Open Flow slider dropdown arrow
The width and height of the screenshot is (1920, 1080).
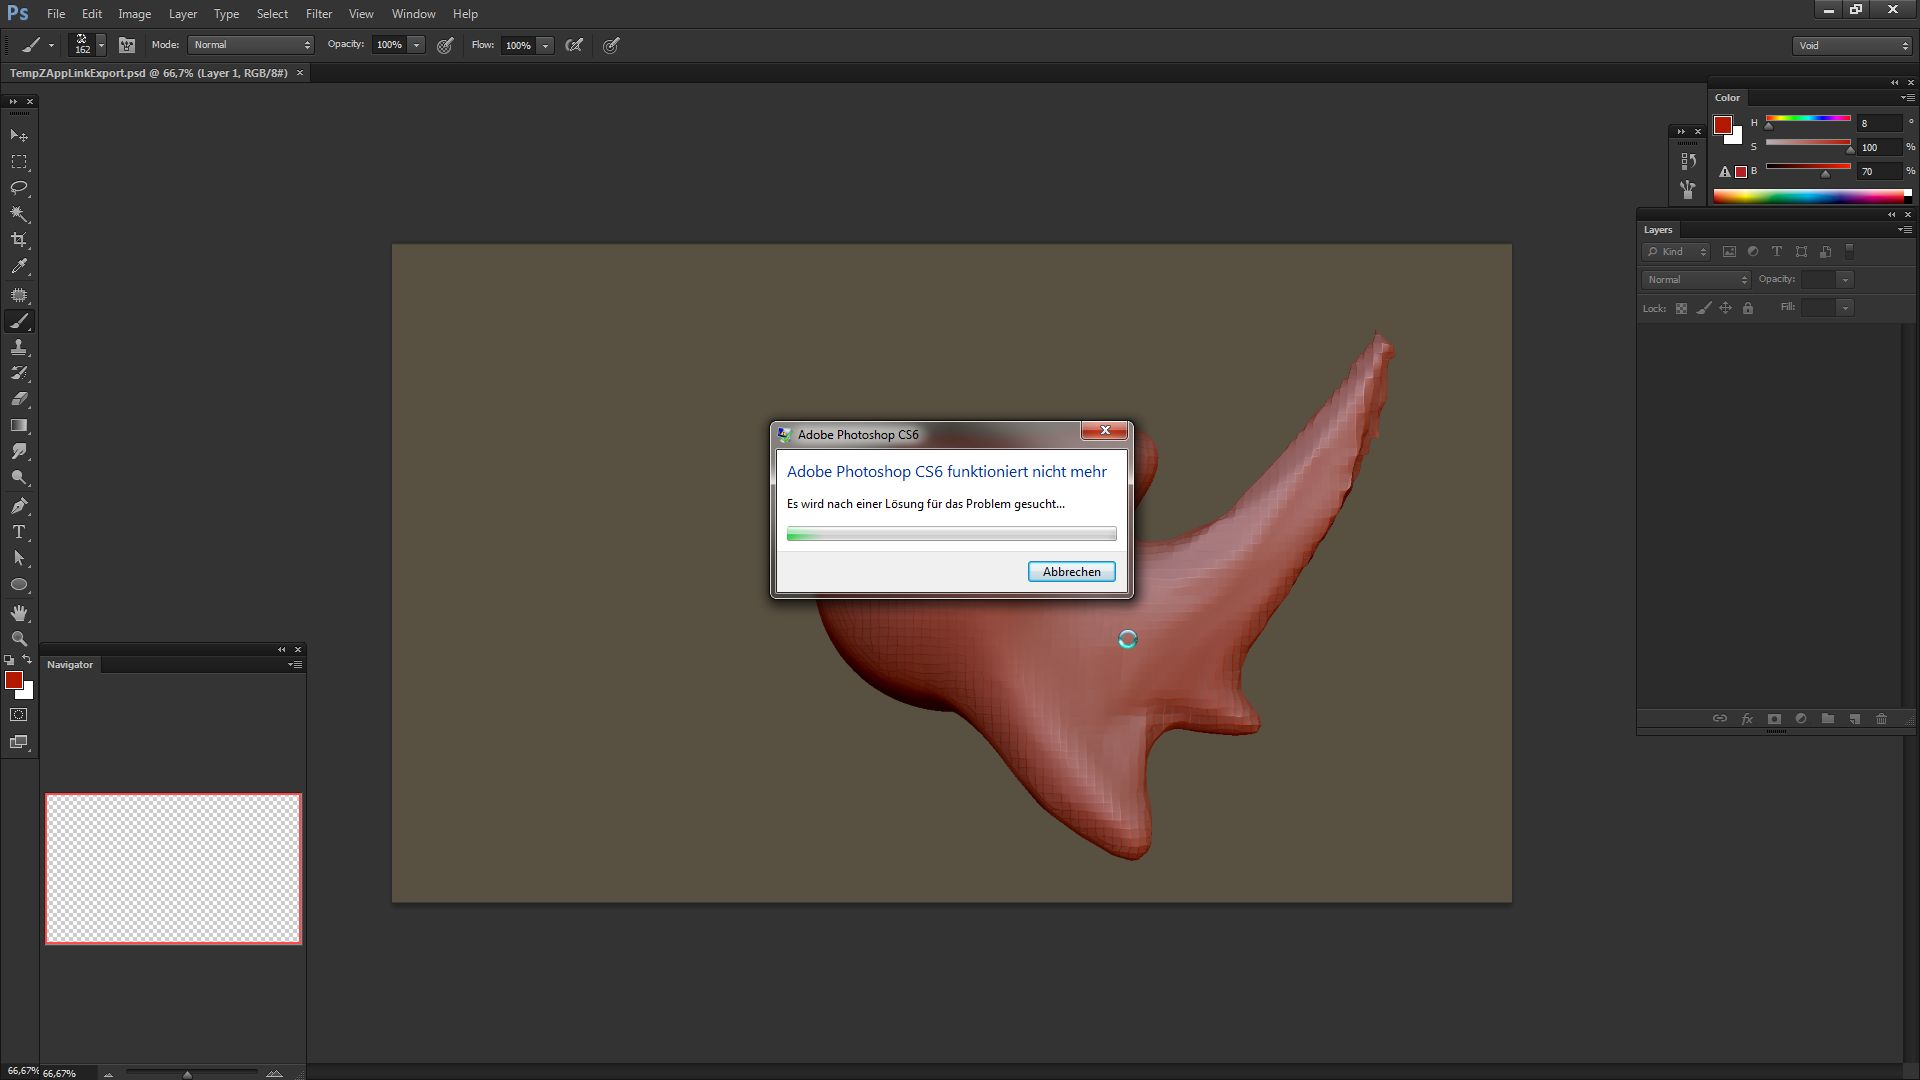pyautogui.click(x=546, y=45)
